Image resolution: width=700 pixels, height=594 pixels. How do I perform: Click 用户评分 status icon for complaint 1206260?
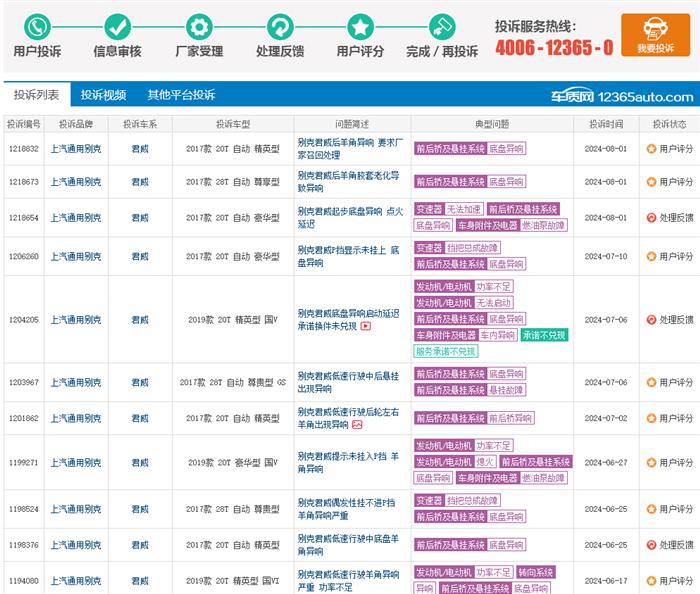point(651,256)
